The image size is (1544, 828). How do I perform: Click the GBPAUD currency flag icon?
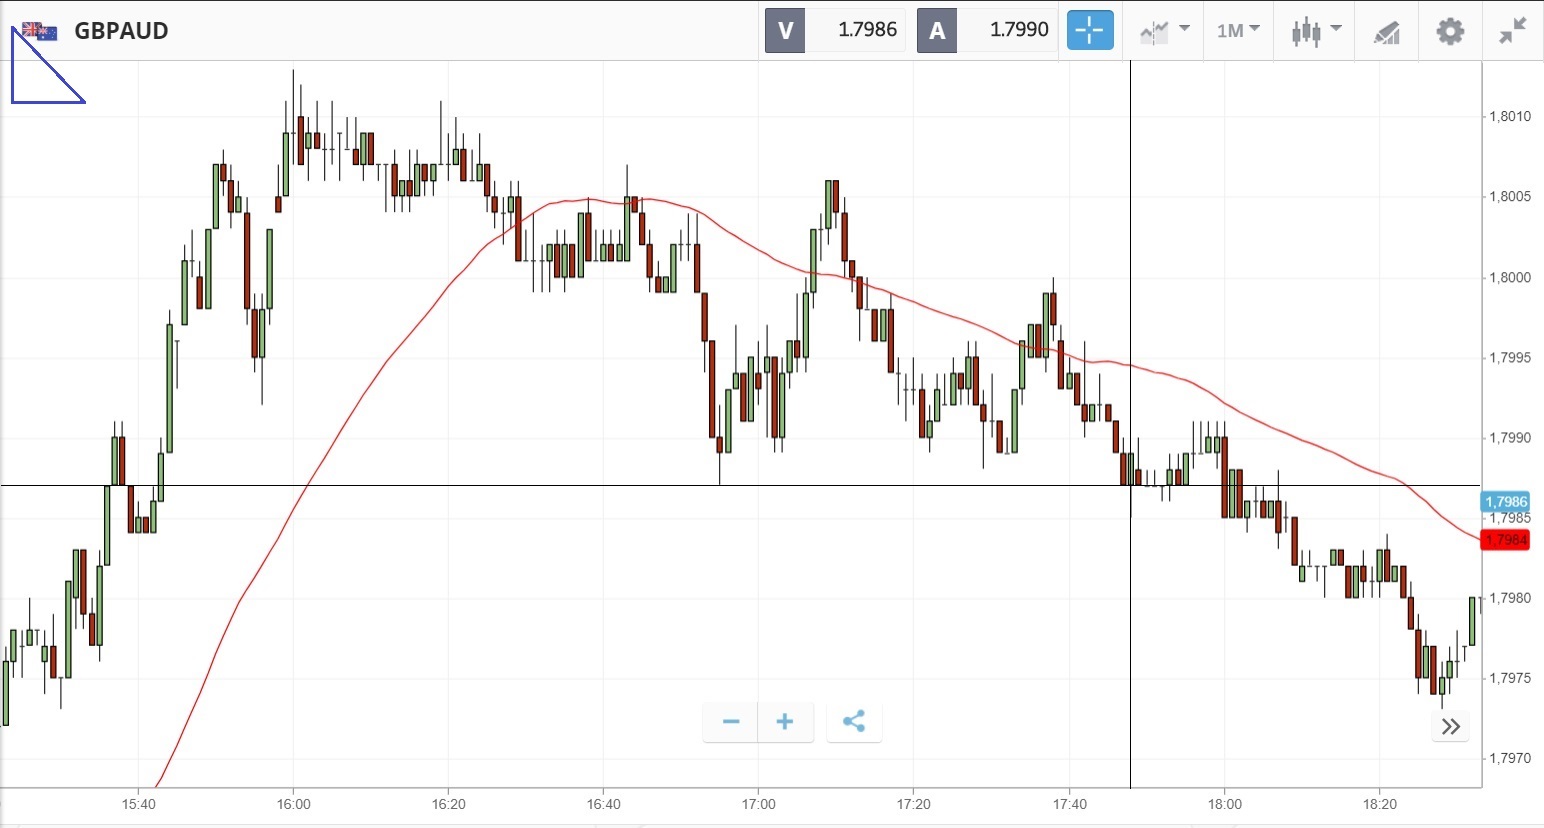coord(40,31)
